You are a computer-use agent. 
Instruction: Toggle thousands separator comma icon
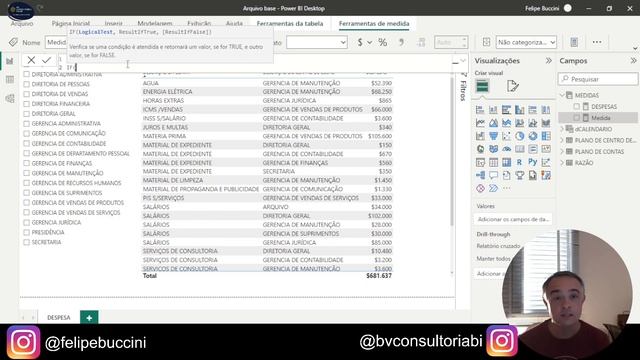click(x=402, y=42)
